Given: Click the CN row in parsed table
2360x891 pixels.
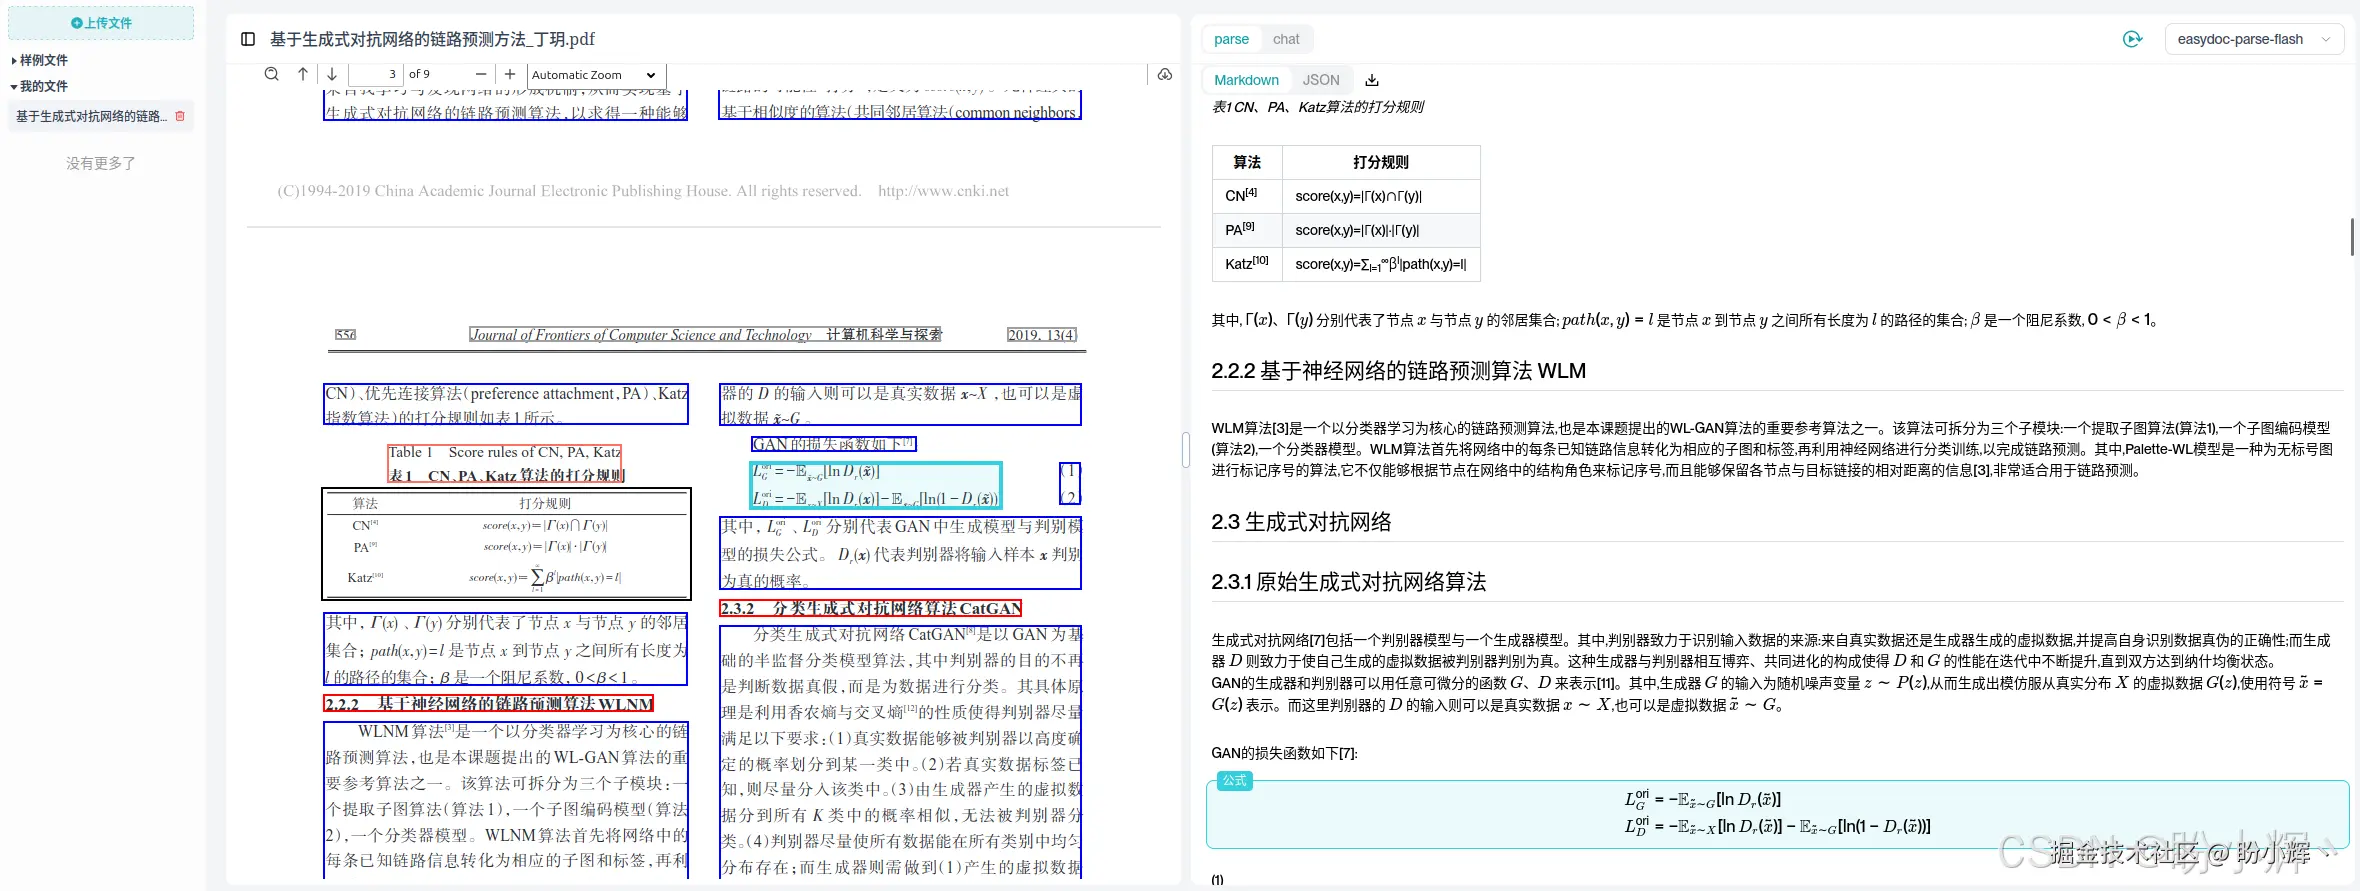Looking at the screenshot, I should [1346, 196].
